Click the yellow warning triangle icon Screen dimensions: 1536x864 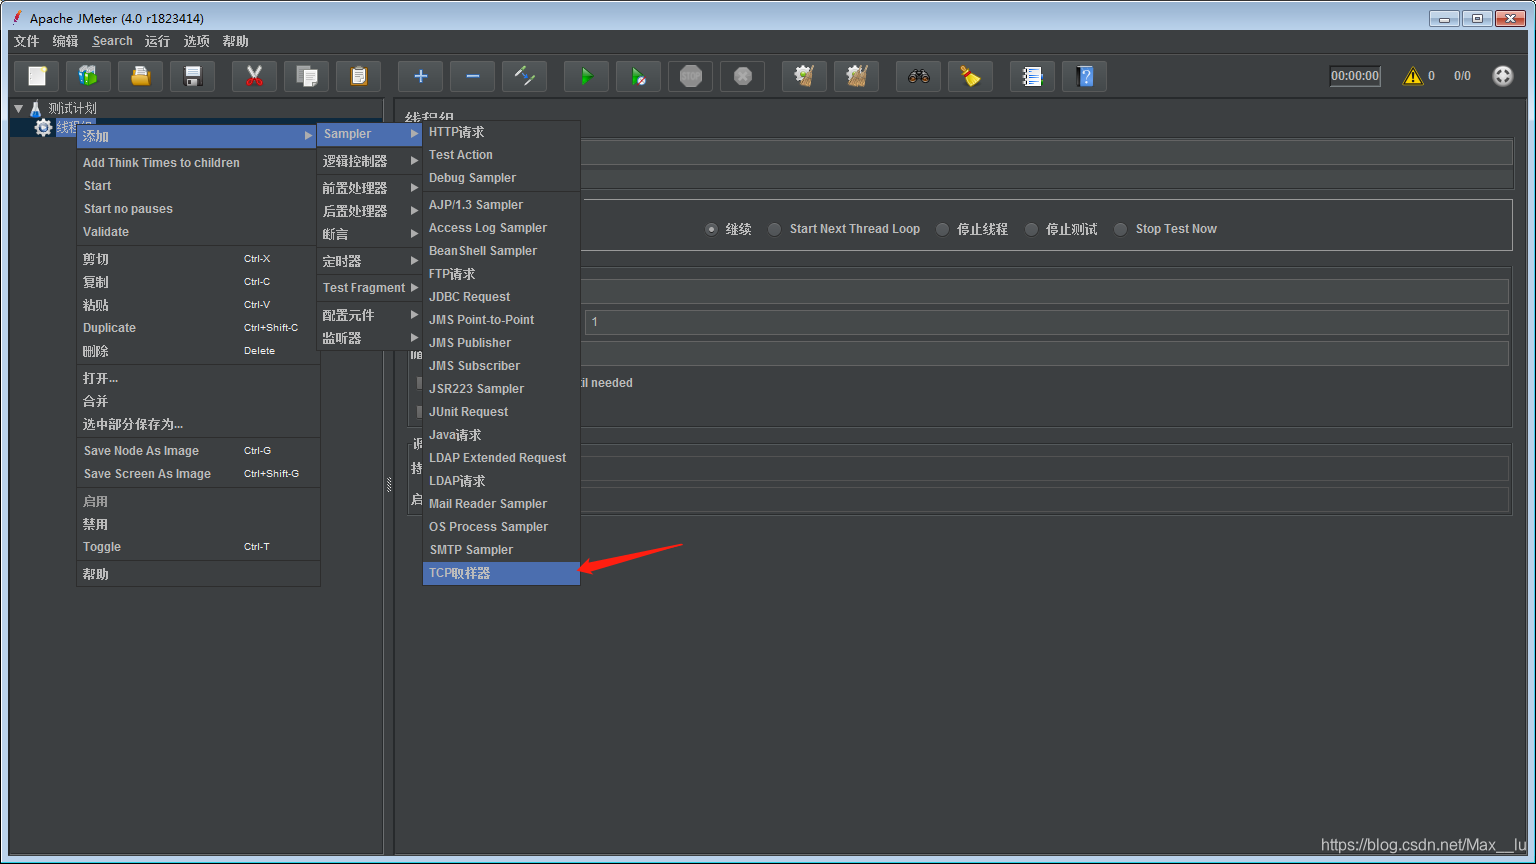1413,76
